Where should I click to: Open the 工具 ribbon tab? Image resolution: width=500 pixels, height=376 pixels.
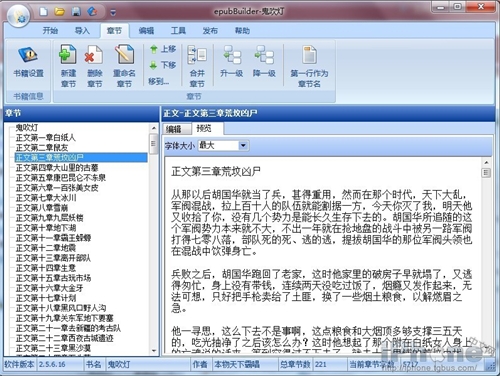click(178, 31)
